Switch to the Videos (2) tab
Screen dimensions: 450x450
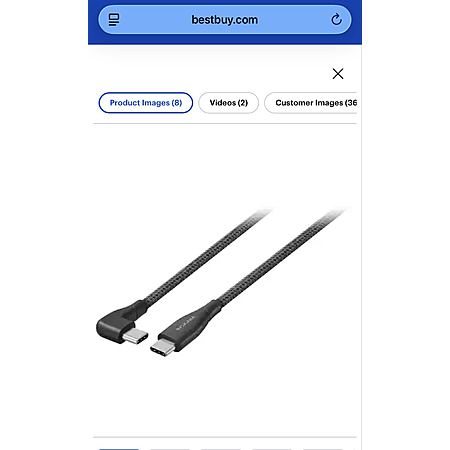(228, 103)
